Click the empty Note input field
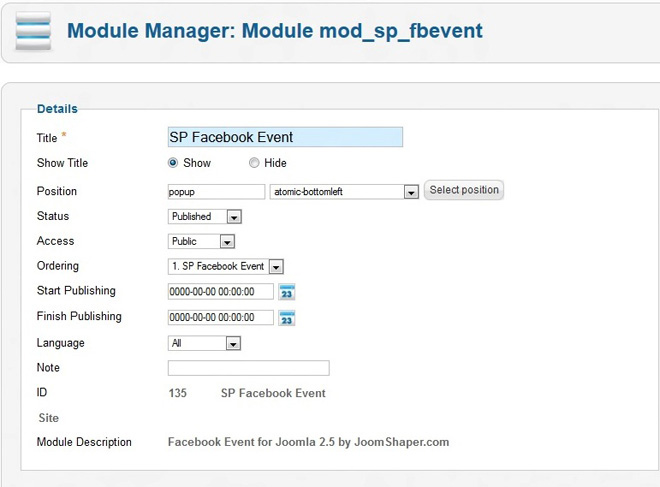This screenshot has width=660, height=487. coord(248,368)
